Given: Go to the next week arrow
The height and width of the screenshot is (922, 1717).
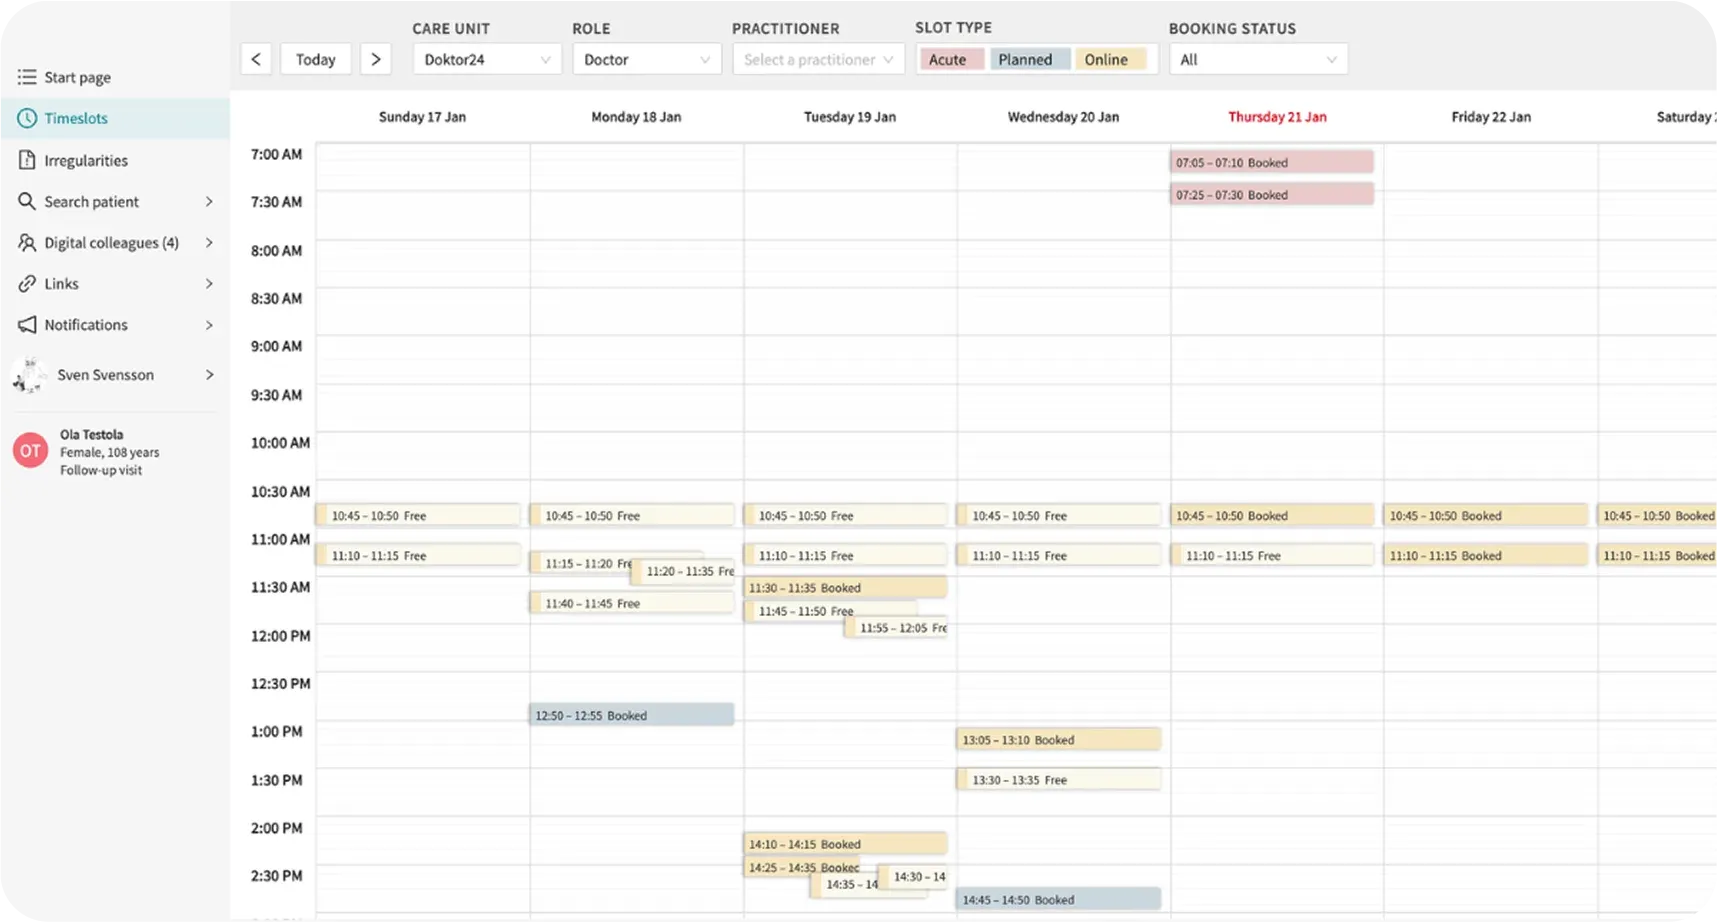Looking at the screenshot, I should pos(375,59).
